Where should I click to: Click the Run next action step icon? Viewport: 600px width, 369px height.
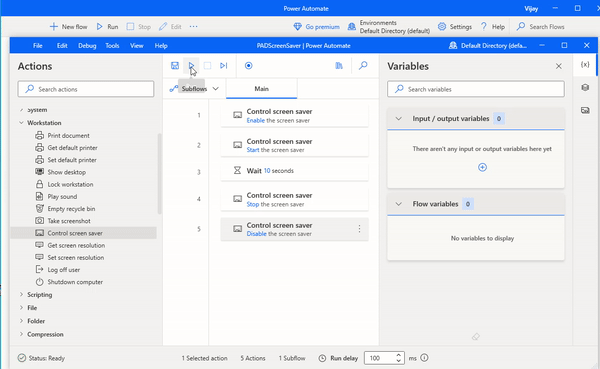[x=223, y=65]
